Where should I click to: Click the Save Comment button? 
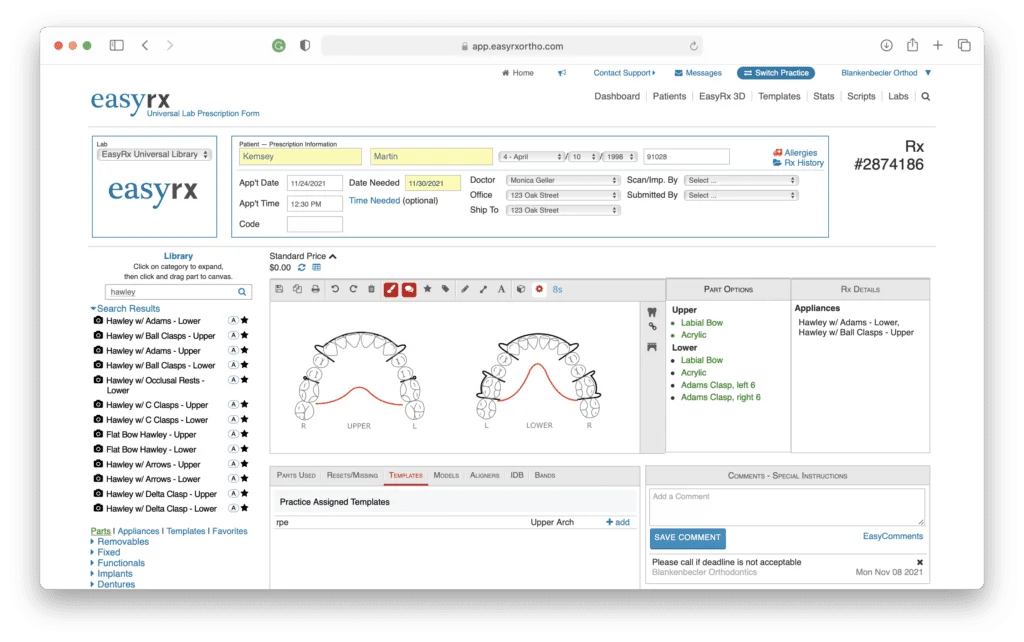click(x=687, y=538)
